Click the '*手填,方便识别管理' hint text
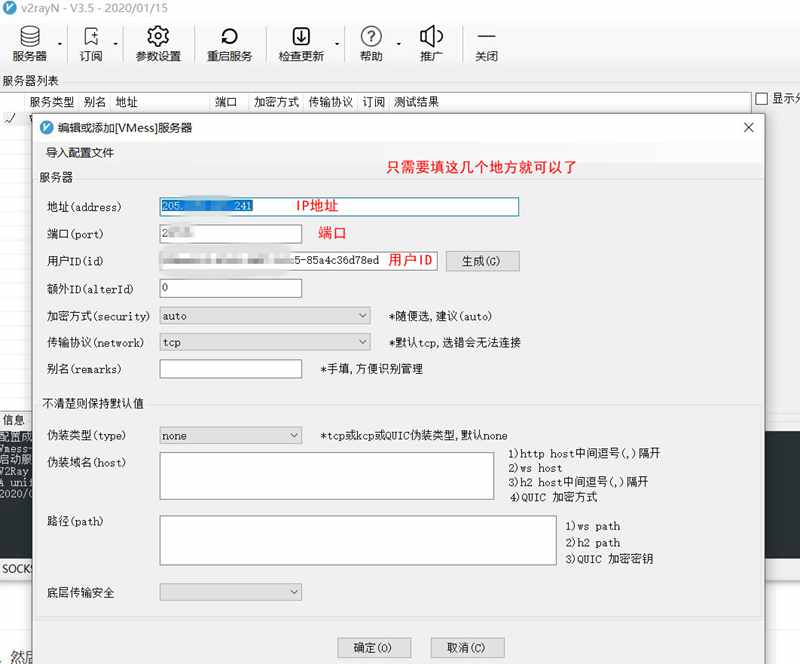 pyautogui.click(x=371, y=369)
